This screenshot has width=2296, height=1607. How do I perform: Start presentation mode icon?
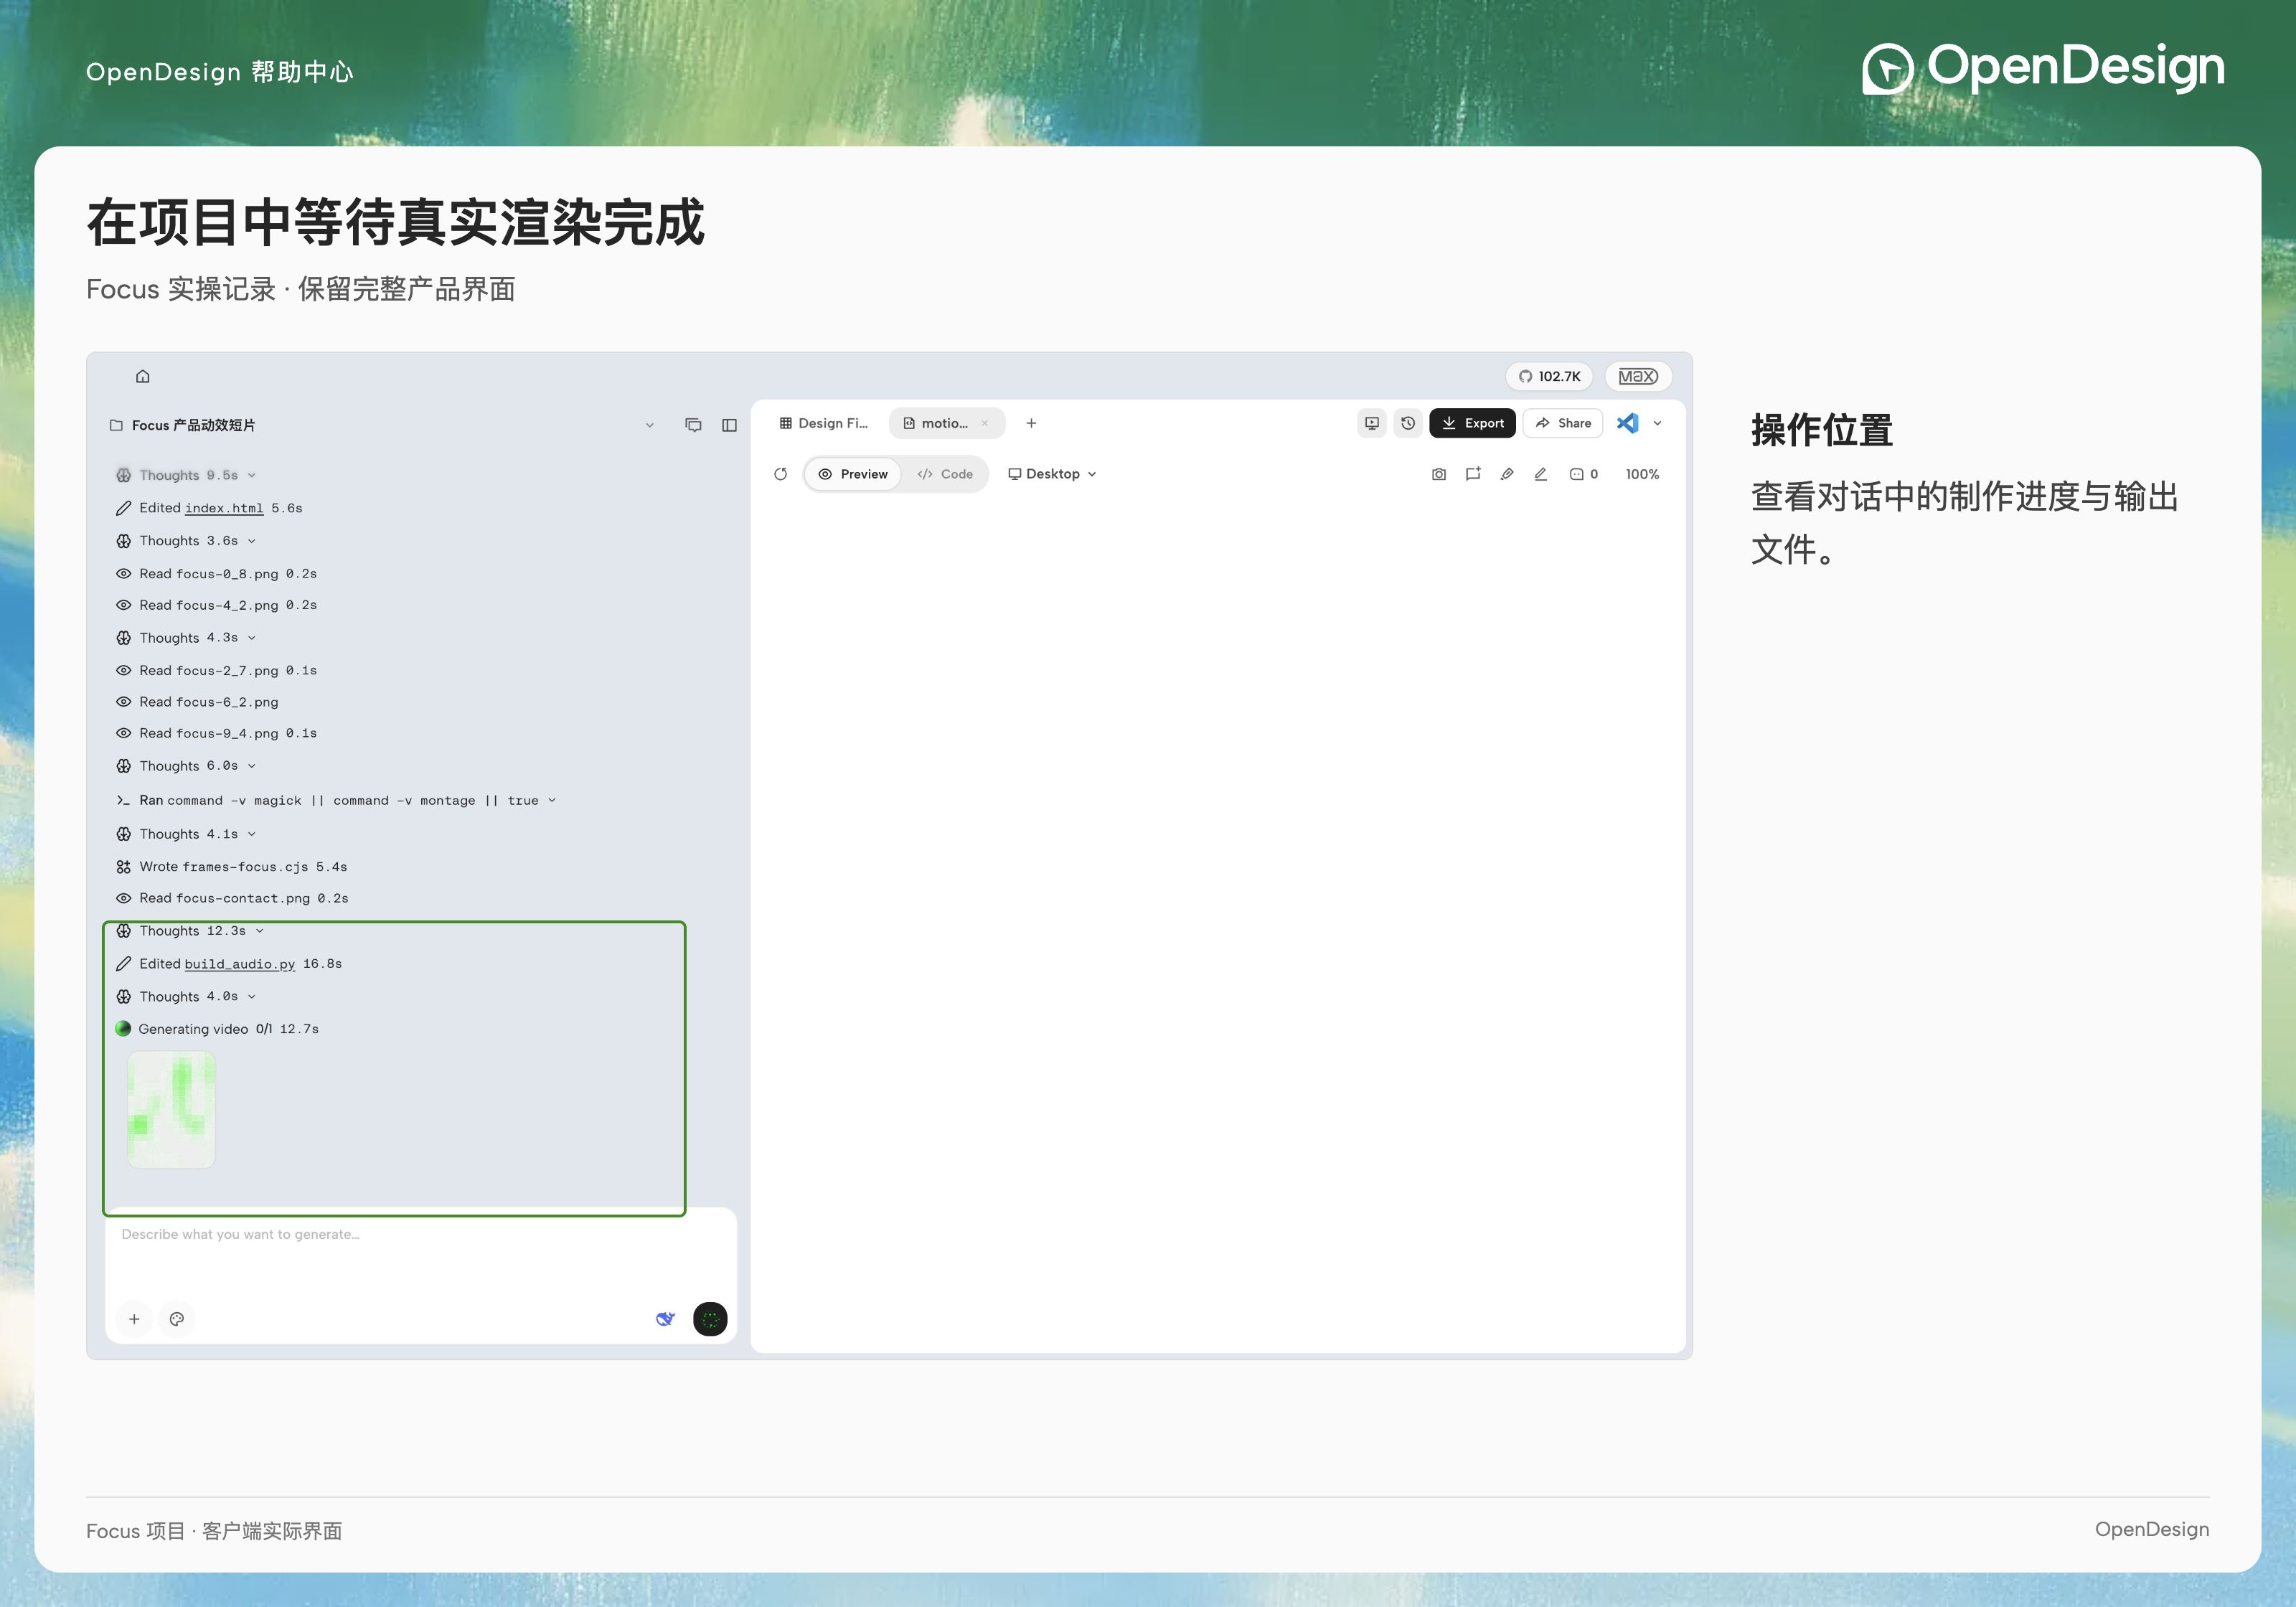click(x=1372, y=423)
